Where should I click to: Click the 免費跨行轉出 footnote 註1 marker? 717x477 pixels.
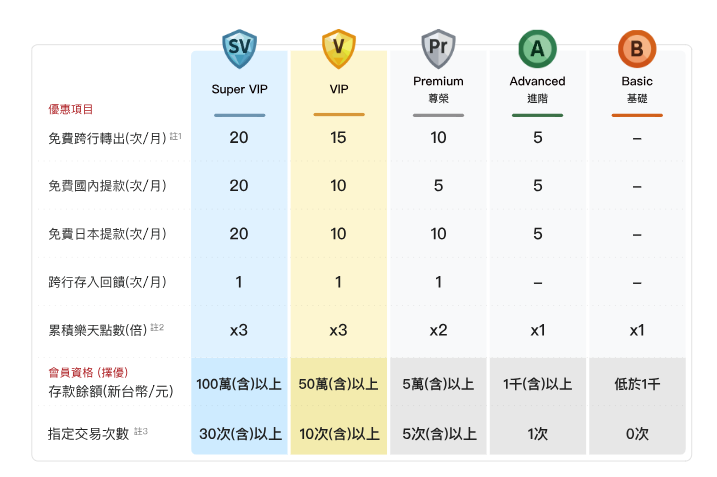(x=175, y=135)
